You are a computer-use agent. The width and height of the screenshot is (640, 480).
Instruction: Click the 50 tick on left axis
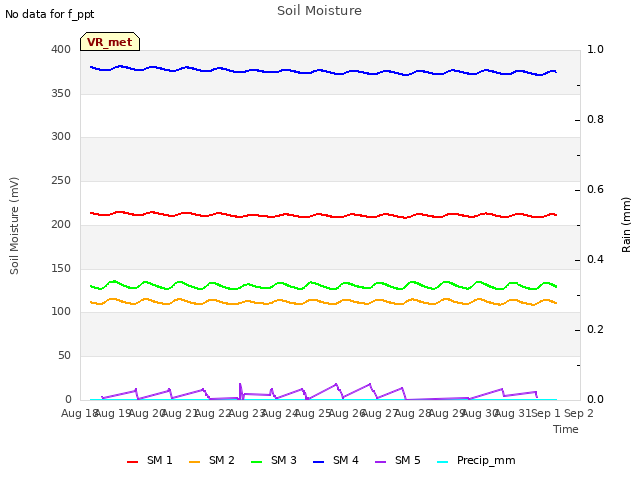click(x=64, y=356)
